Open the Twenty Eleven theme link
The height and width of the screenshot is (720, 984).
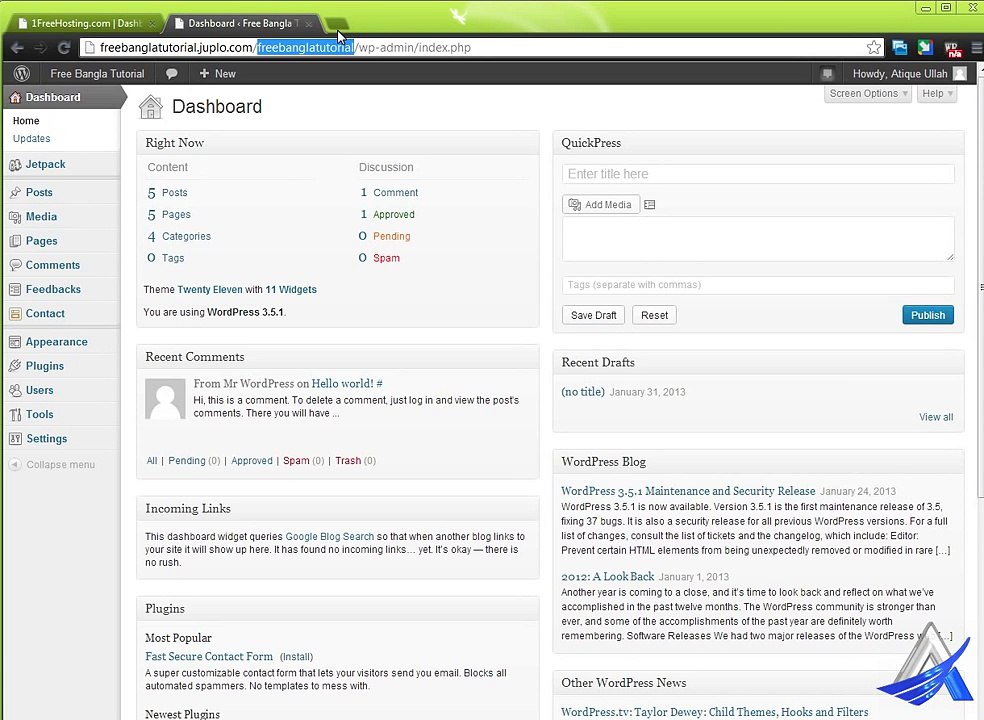[210, 289]
